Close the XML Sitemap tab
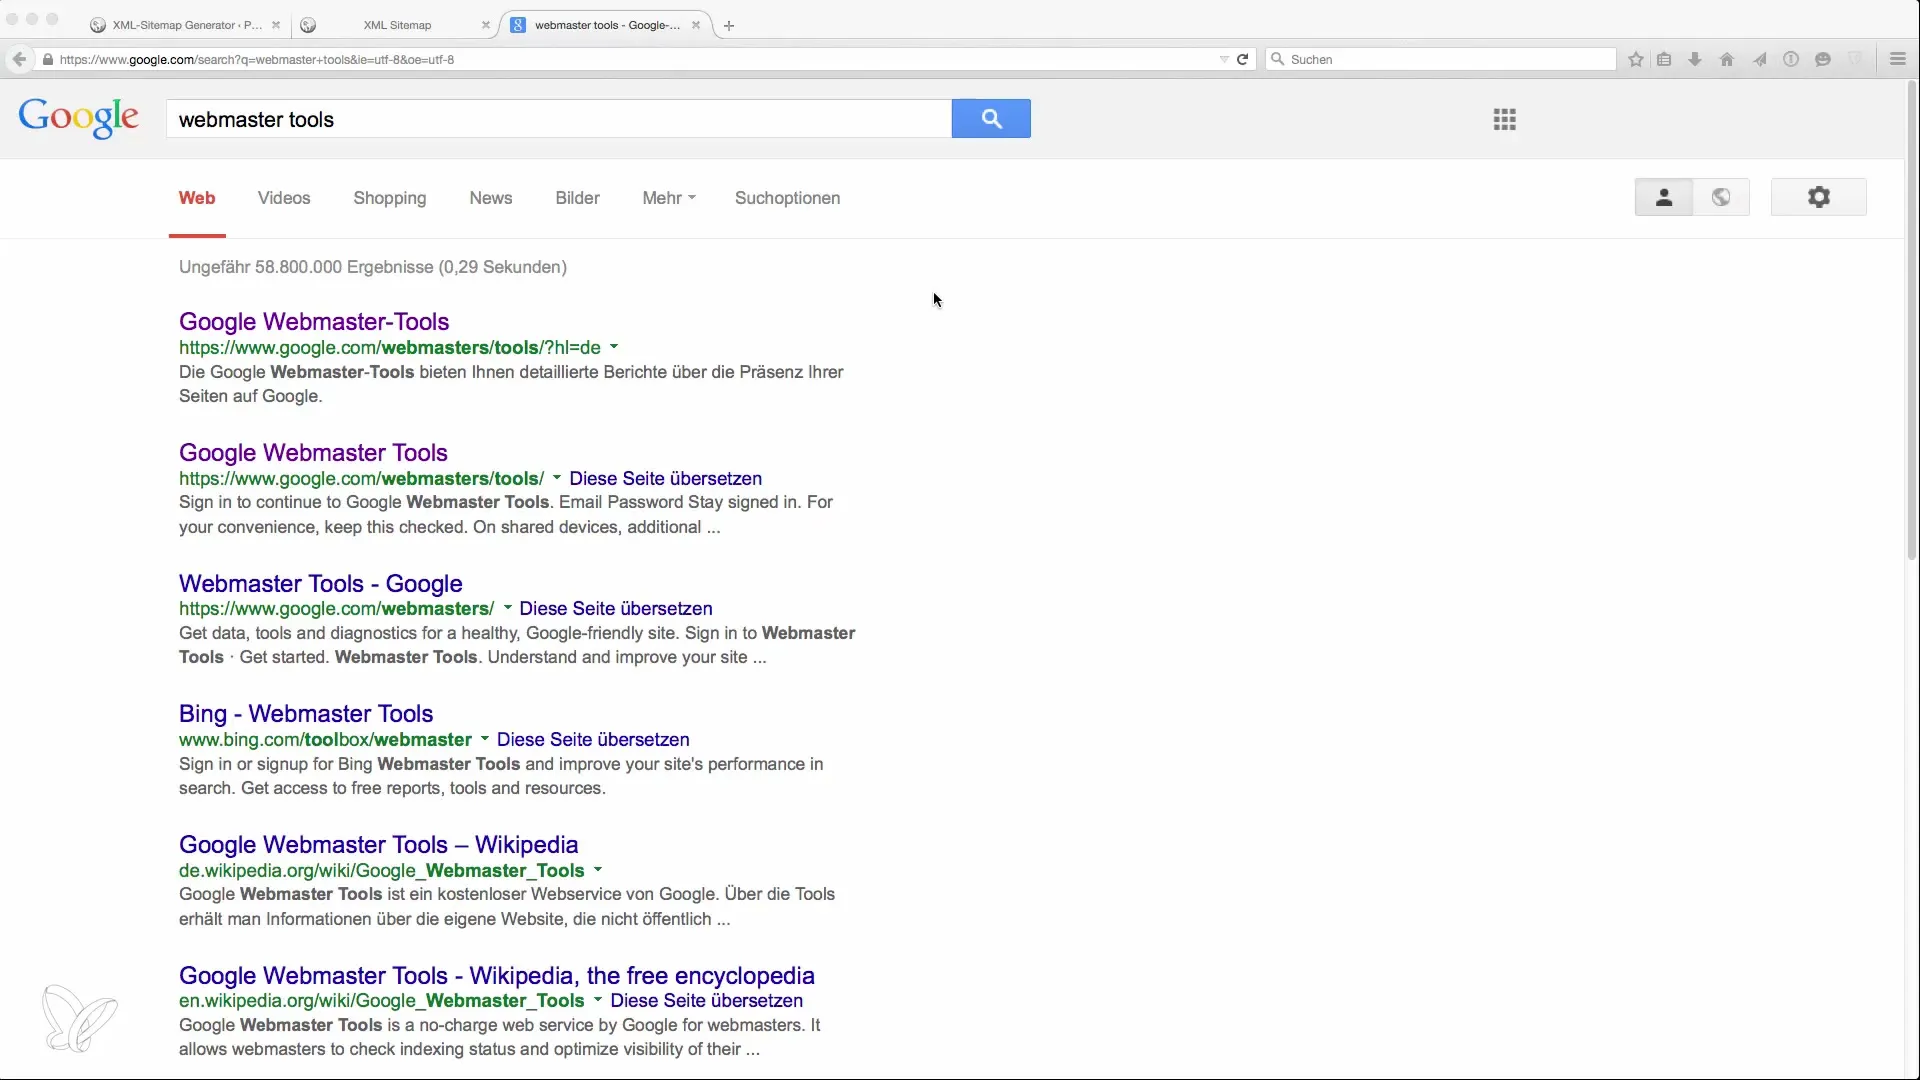 tap(486, 25)
